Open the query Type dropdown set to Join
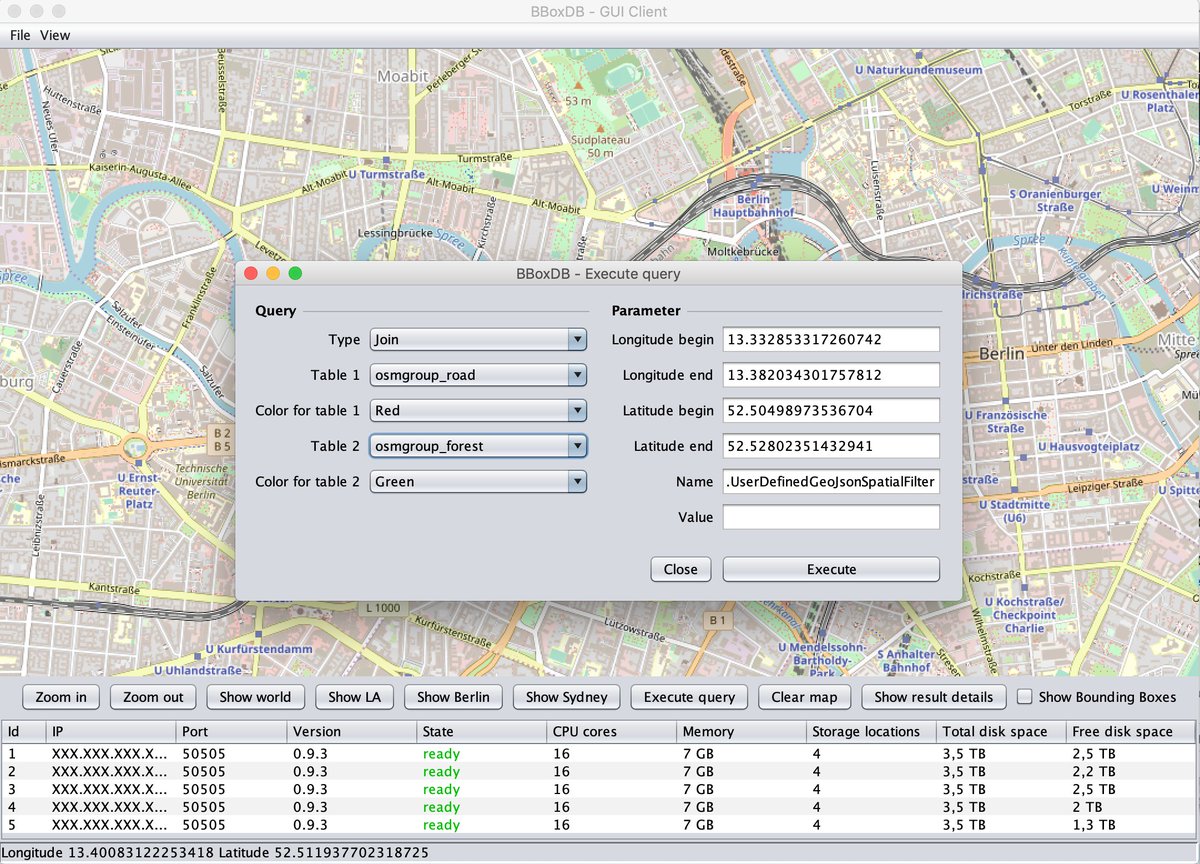1200x864 pixels. pyautogui.click(x=478, y=340)
